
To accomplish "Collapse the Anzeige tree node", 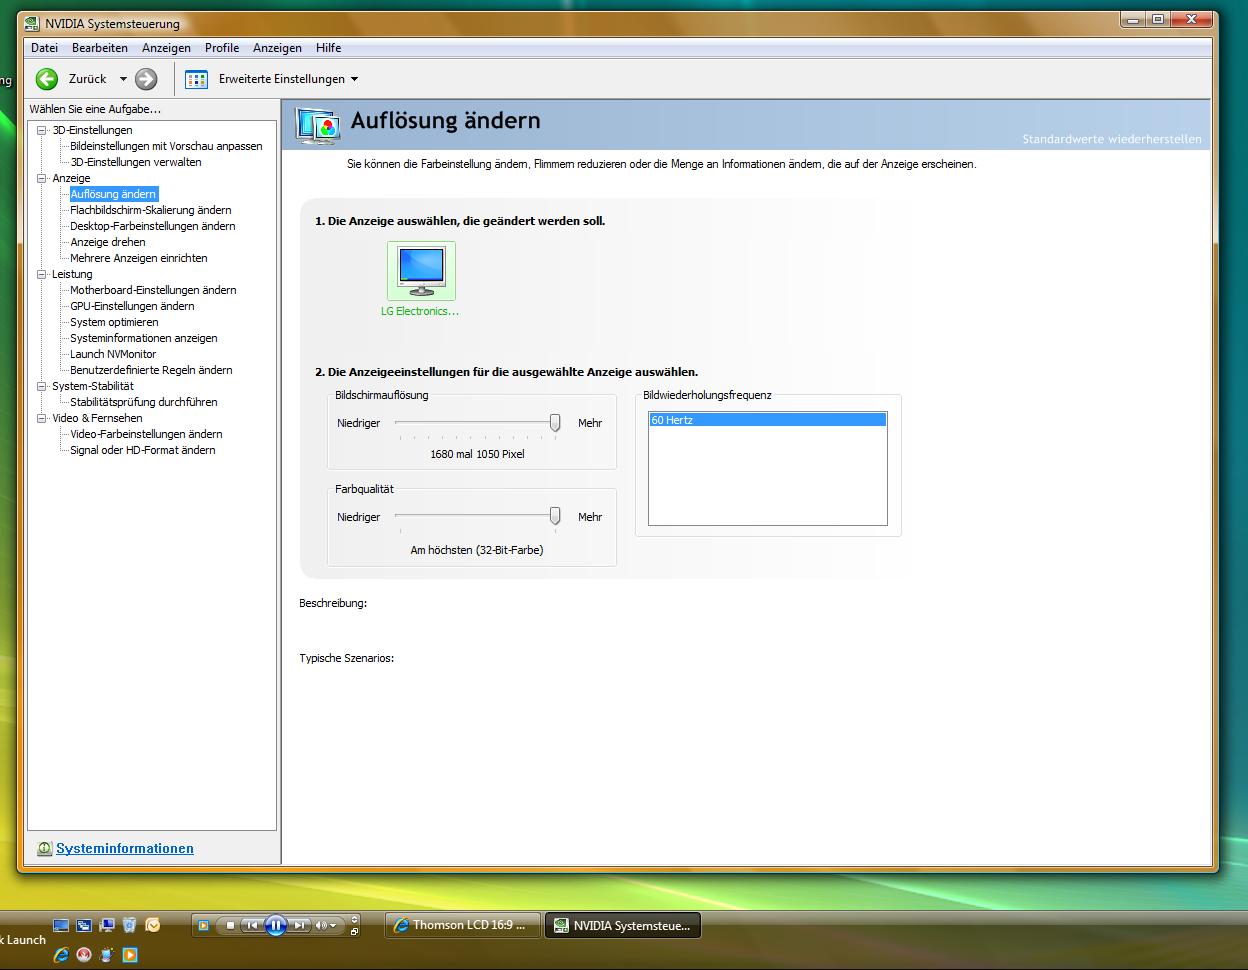I will 42,178.
